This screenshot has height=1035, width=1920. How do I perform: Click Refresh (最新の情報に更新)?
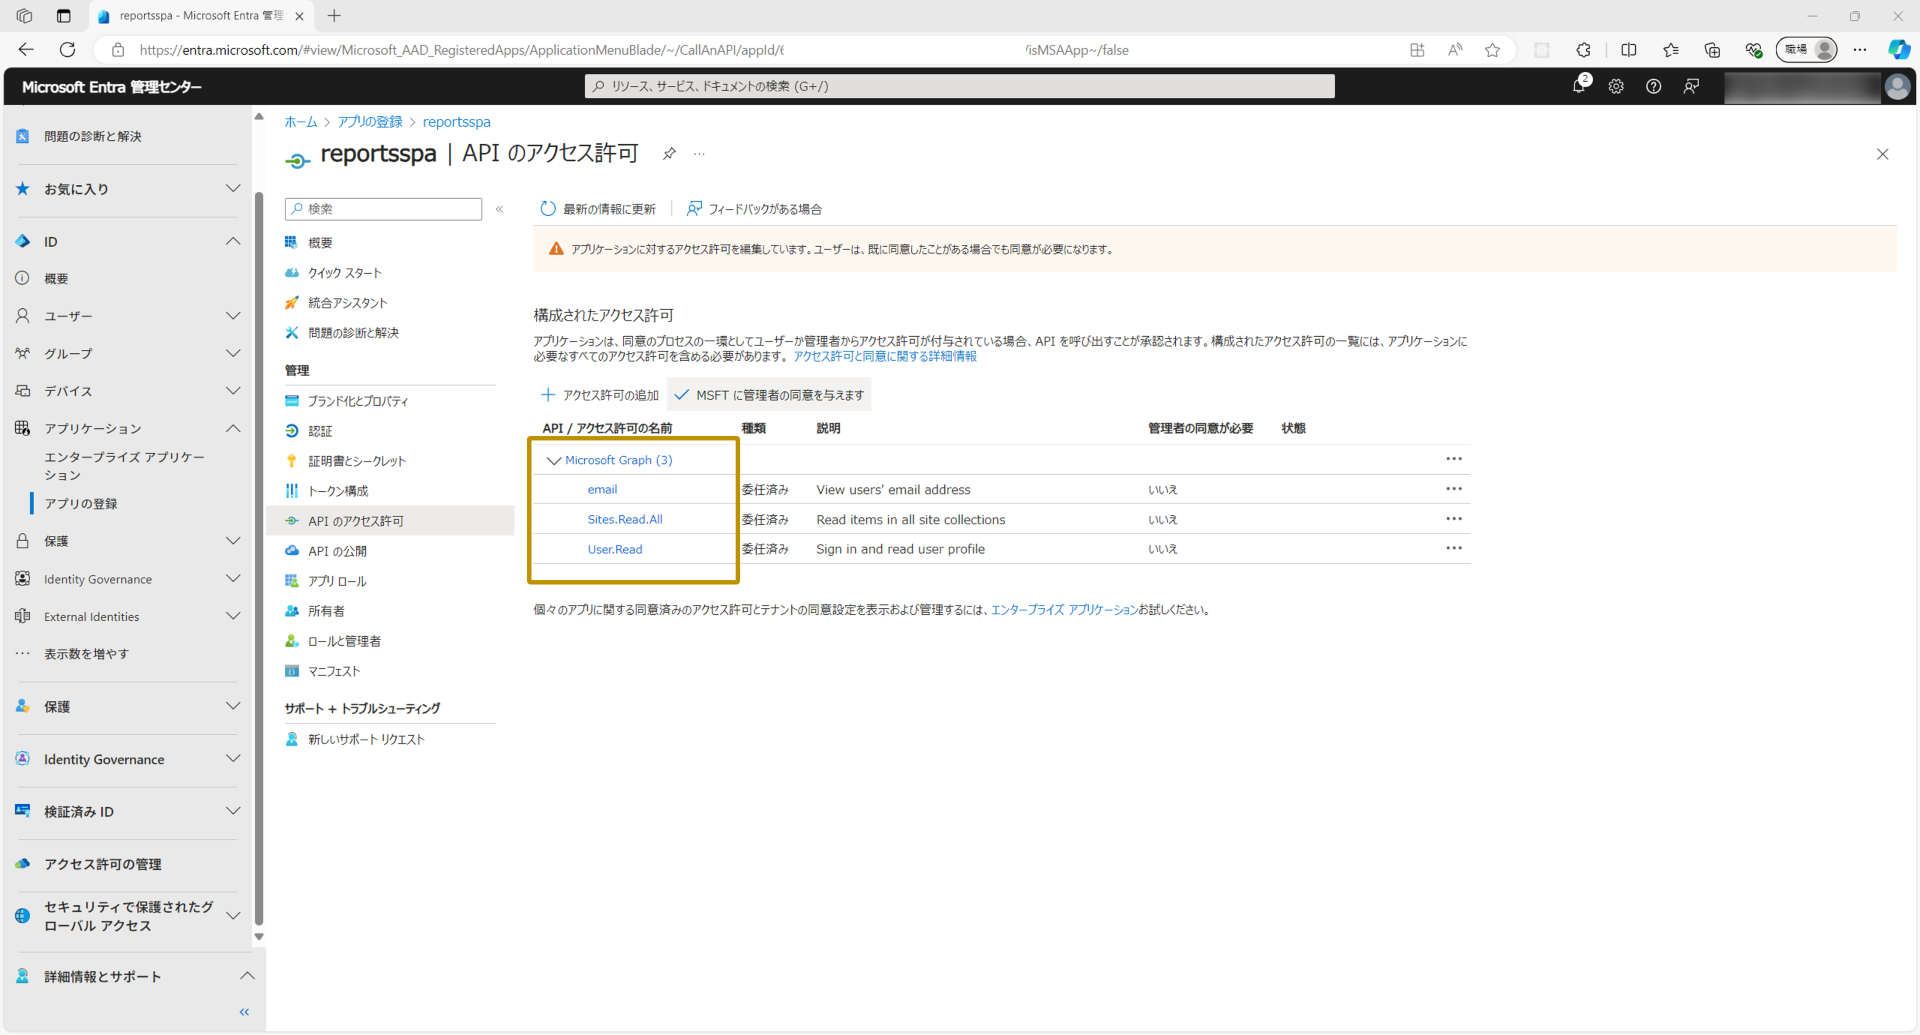[x=598, y=209]
